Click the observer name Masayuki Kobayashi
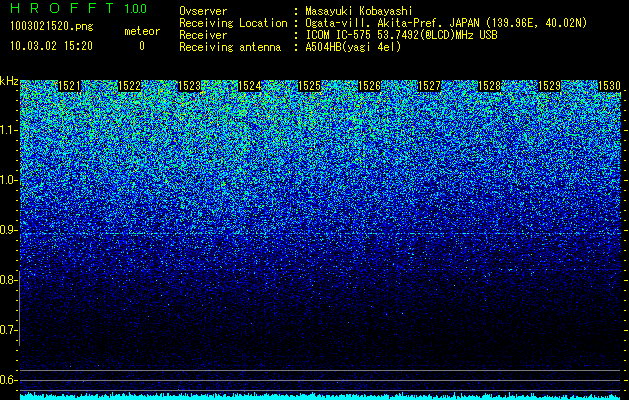Image resolution: width=629 pixels, height=400 pixels. coord(358,11)
